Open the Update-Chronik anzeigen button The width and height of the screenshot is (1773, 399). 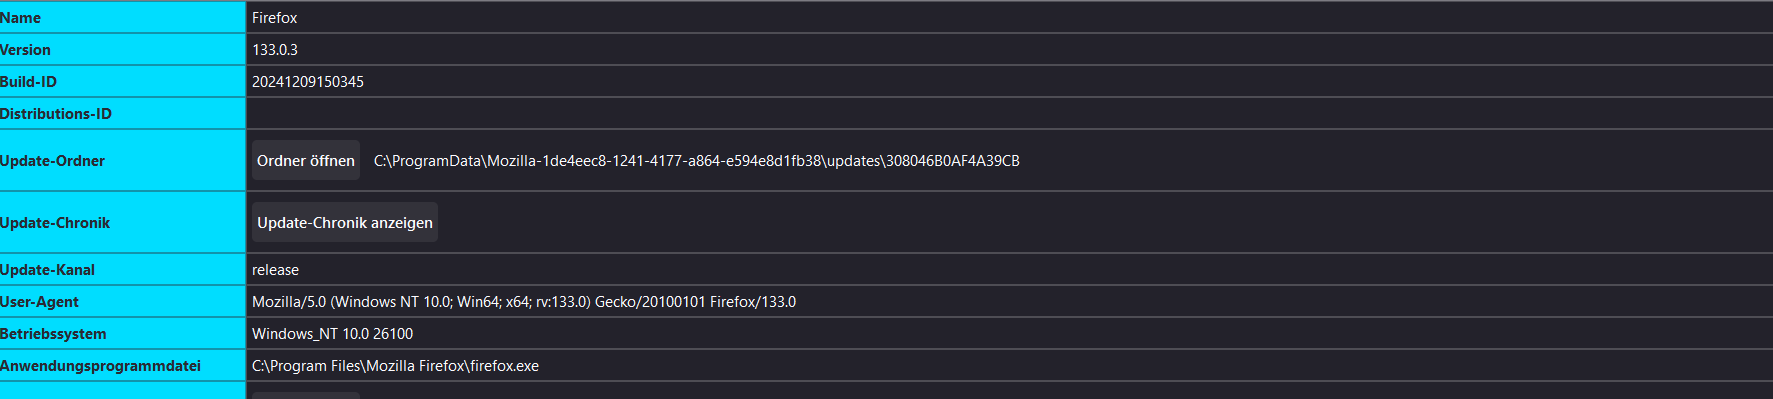(345, 222)
